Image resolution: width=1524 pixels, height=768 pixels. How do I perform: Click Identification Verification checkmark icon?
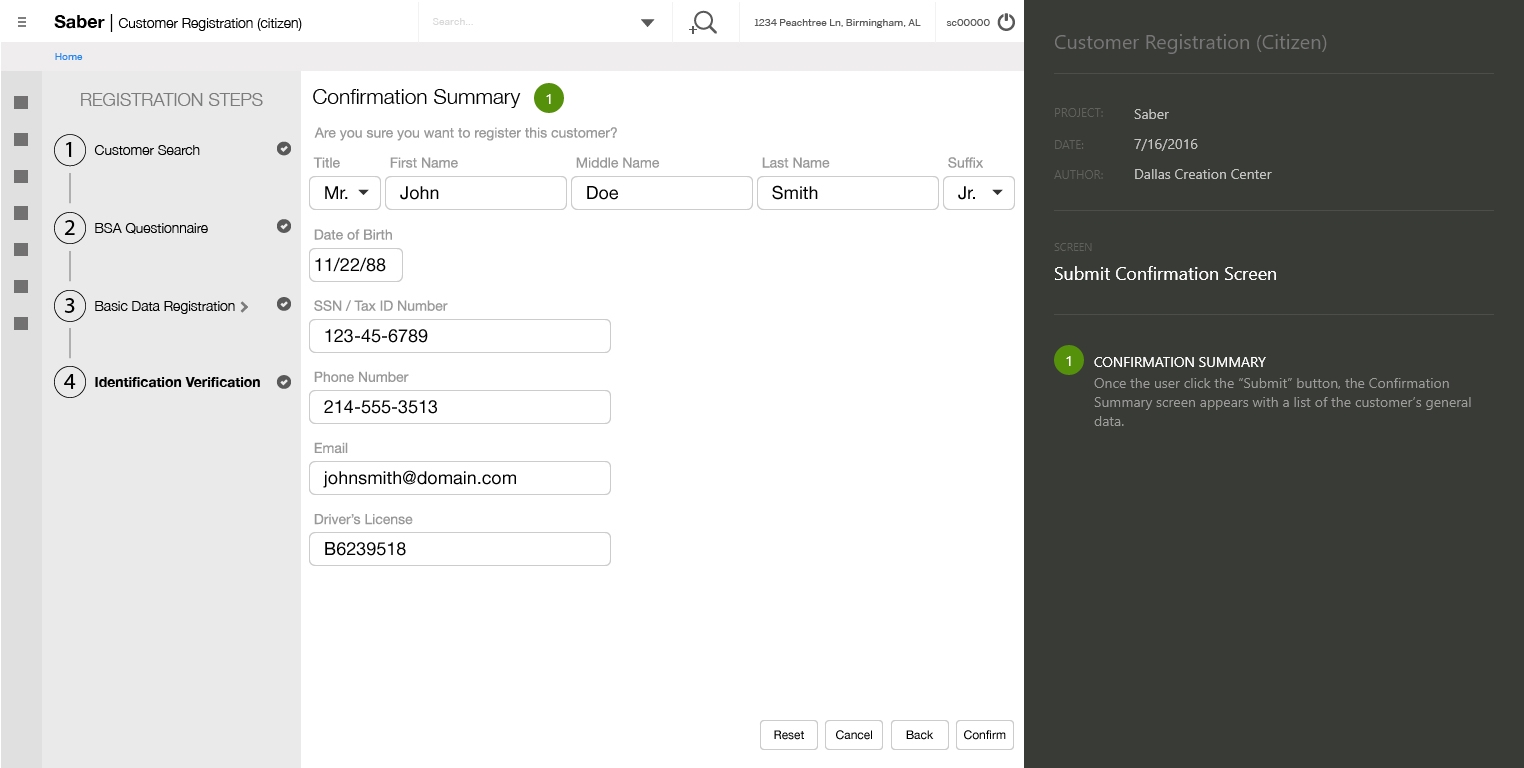click(284, 382)
